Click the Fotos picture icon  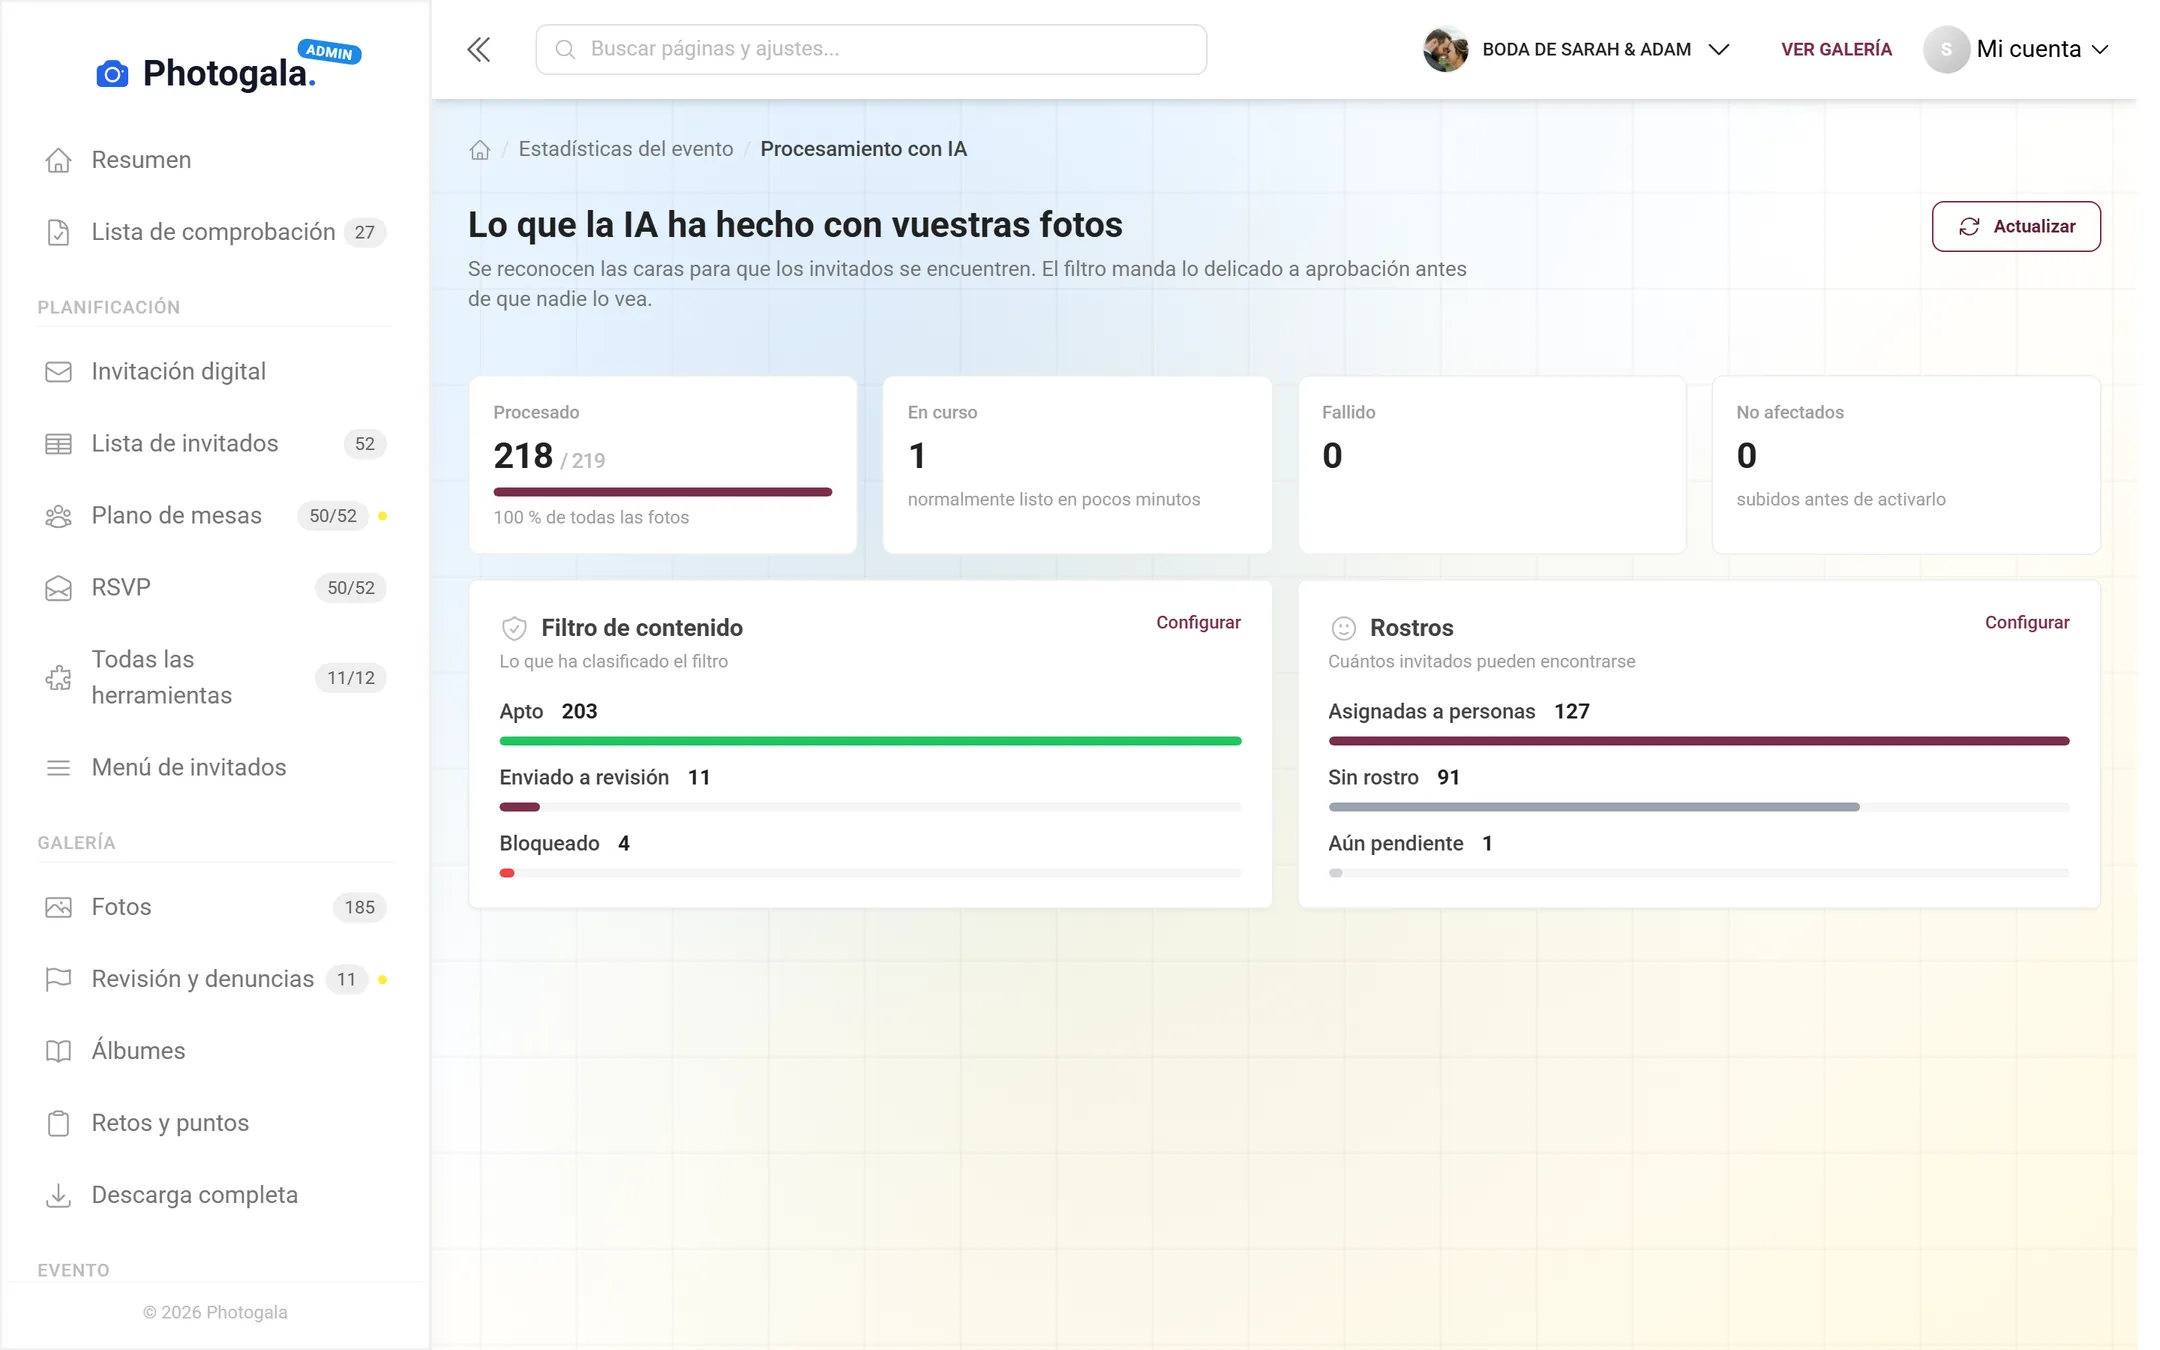pyautogui.click(x=58, y=907)
